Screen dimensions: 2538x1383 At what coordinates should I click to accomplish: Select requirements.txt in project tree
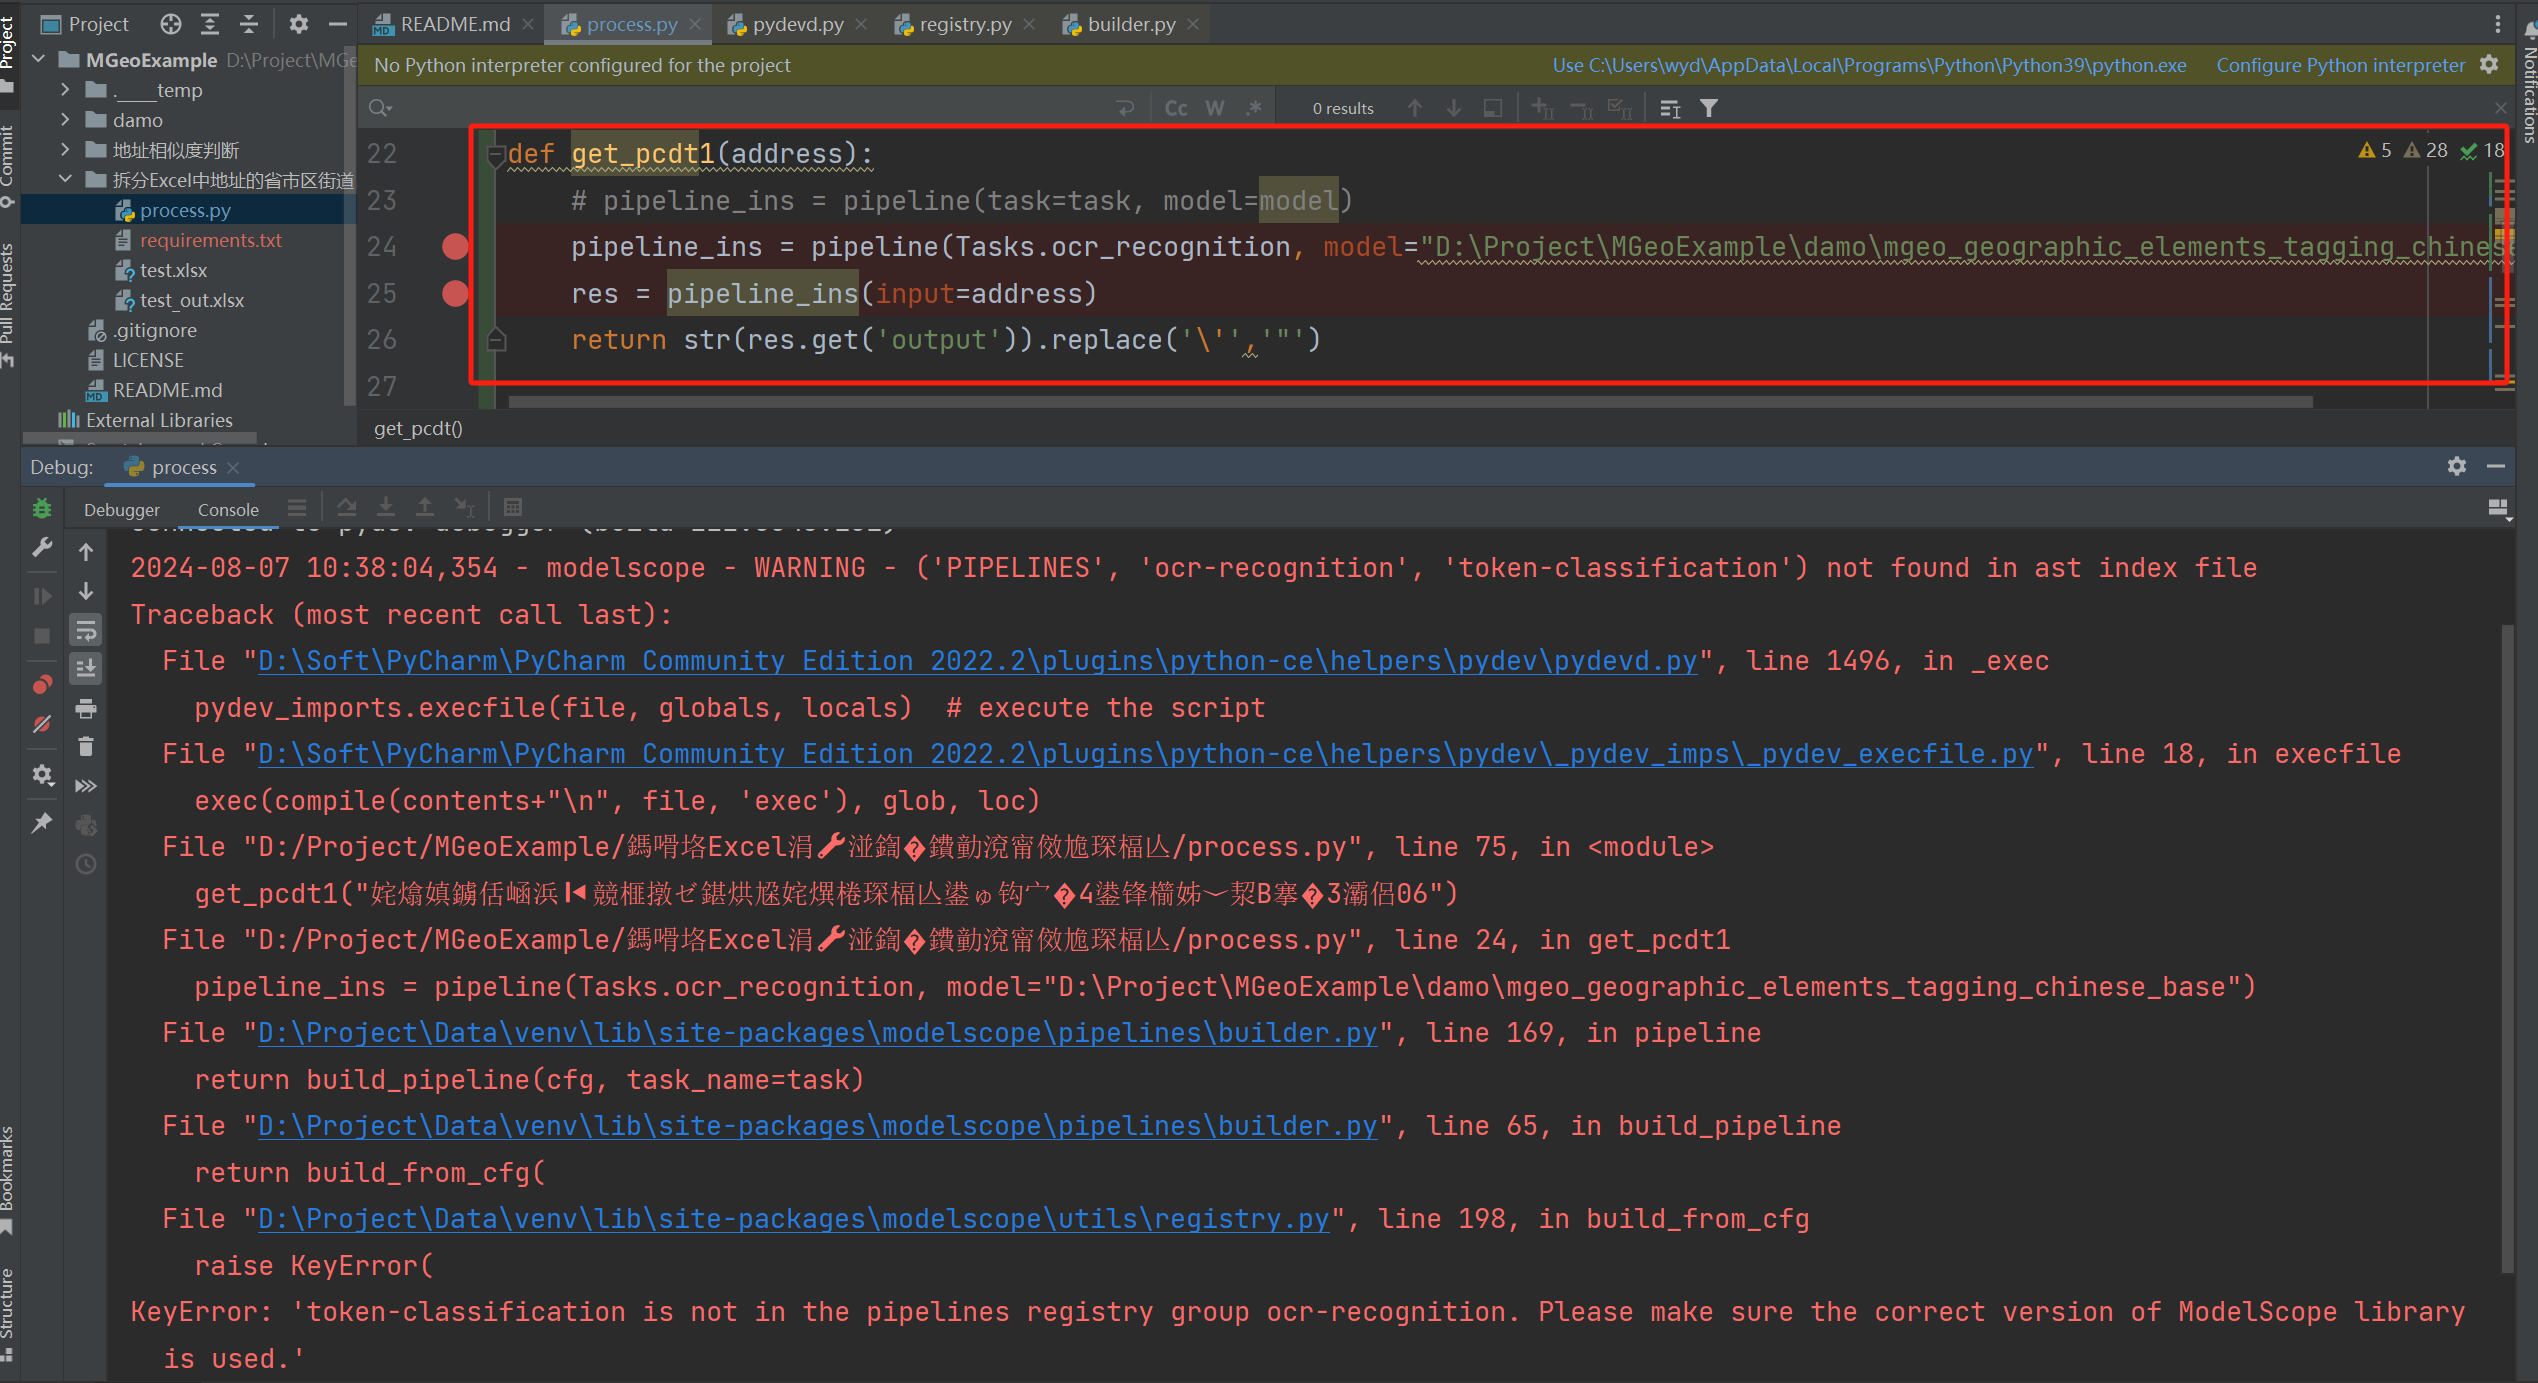(210, 240)
